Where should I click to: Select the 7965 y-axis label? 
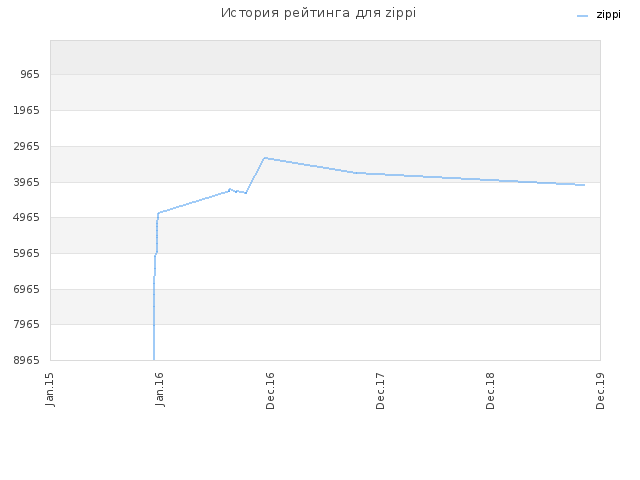pos(27,324)
